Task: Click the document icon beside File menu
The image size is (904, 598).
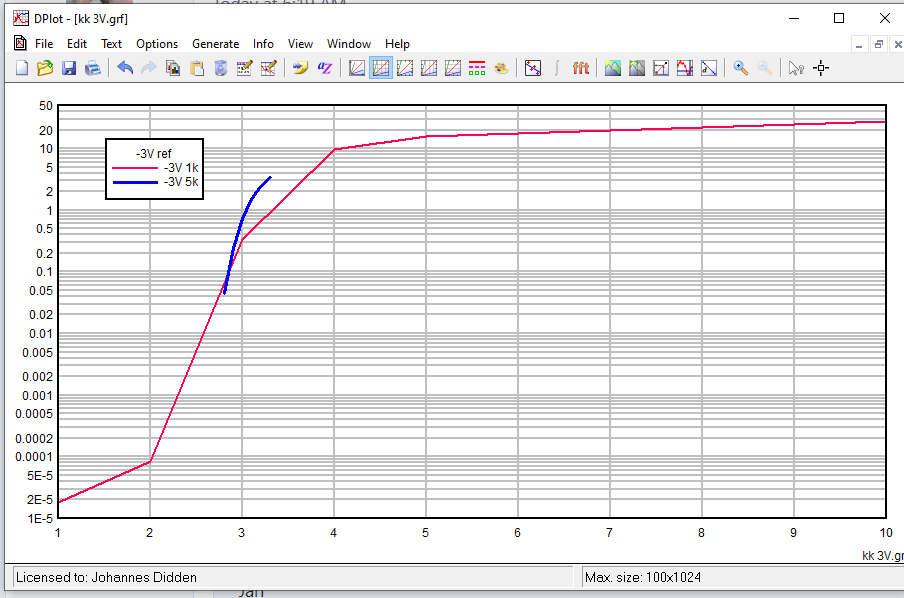Action: tap(20, 43)
